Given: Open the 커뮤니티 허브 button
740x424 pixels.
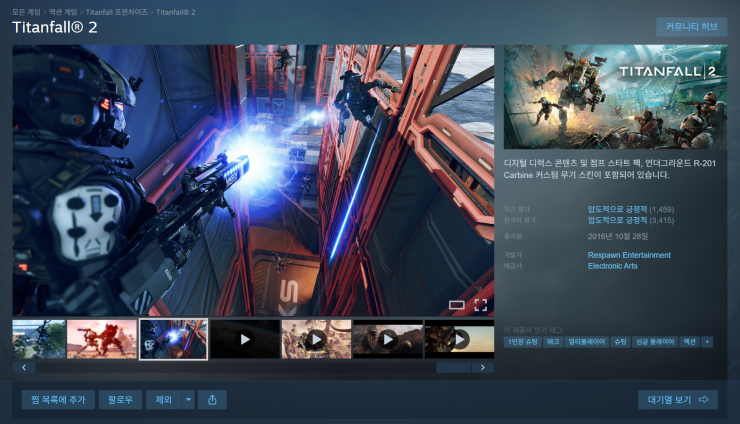Looking at the screenshot, I should click(691, 27).
